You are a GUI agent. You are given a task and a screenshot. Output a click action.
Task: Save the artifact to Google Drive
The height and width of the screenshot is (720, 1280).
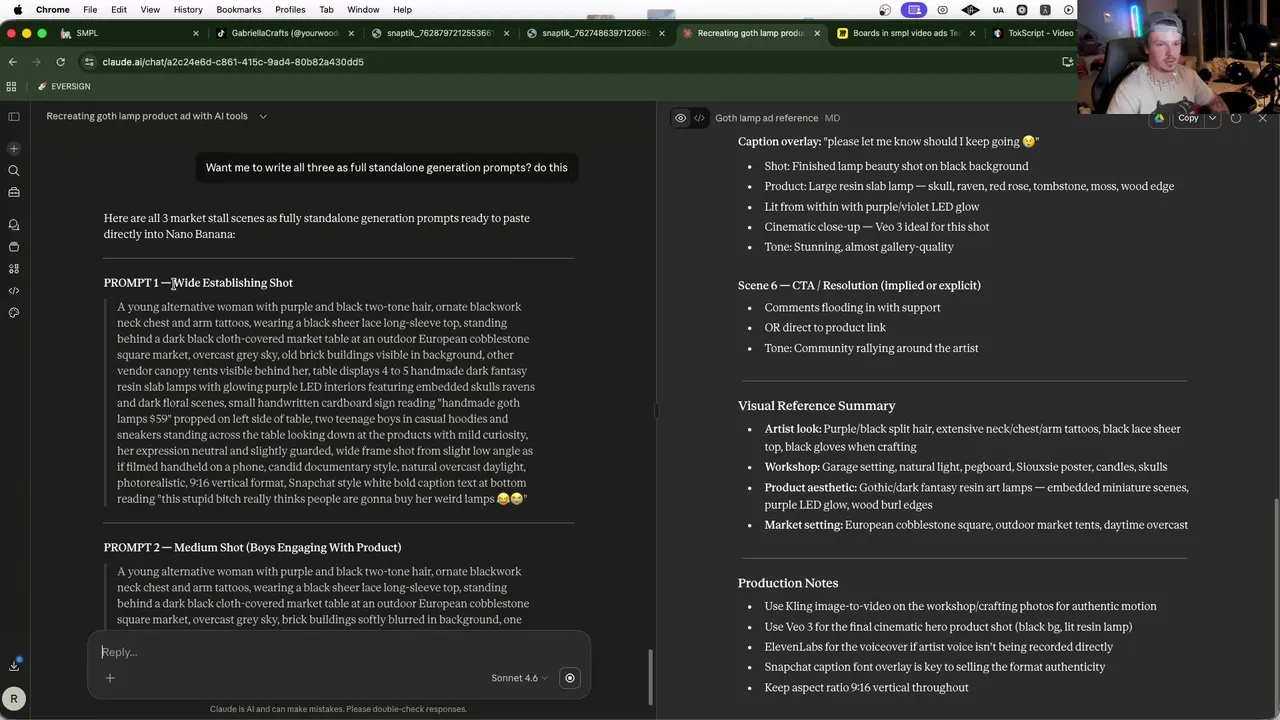[1159, 118]
